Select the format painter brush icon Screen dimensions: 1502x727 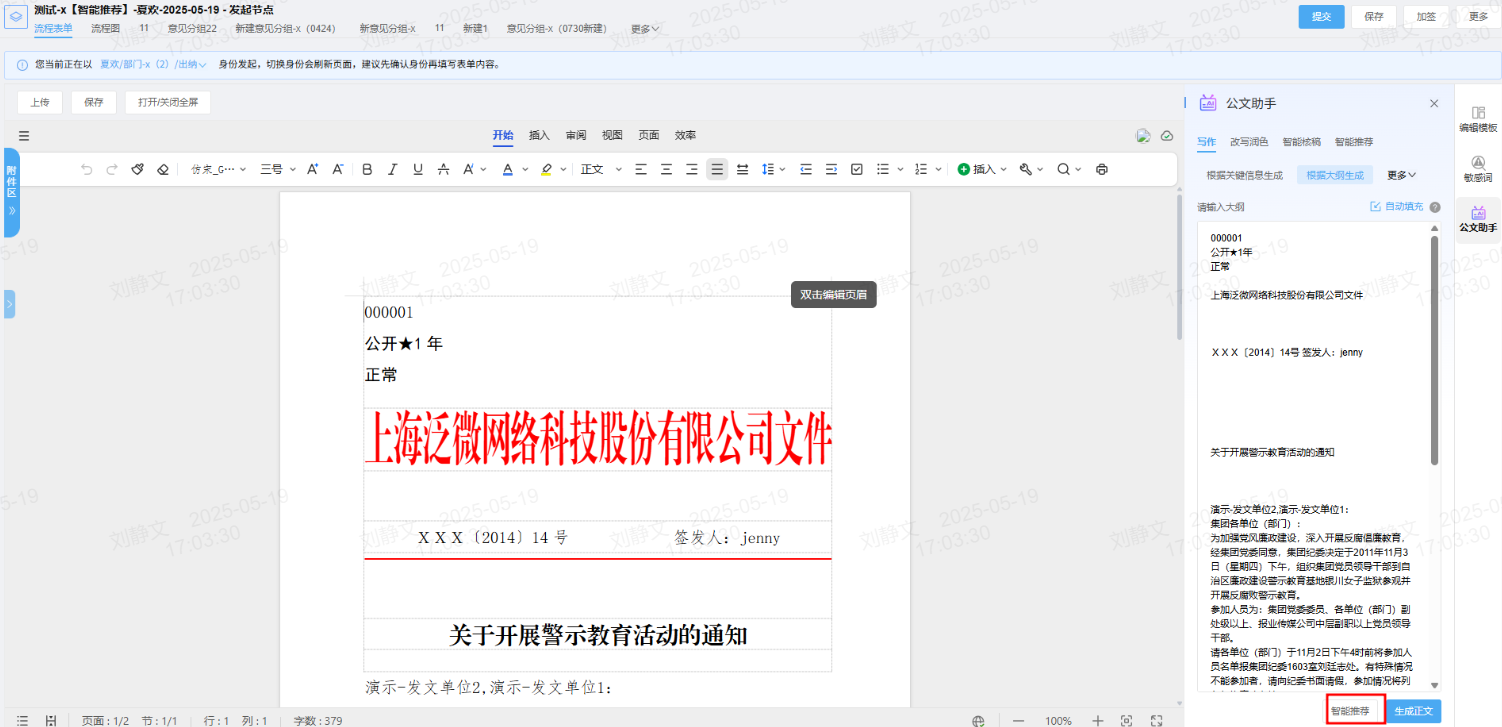pos(138,169)
